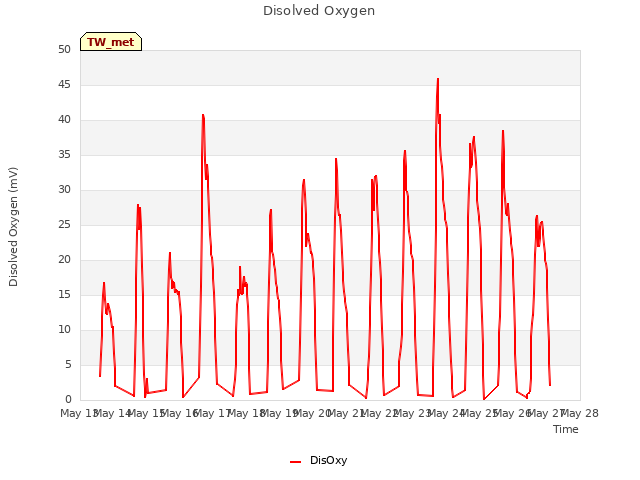Click the y-axis value 45

point(64,84)
